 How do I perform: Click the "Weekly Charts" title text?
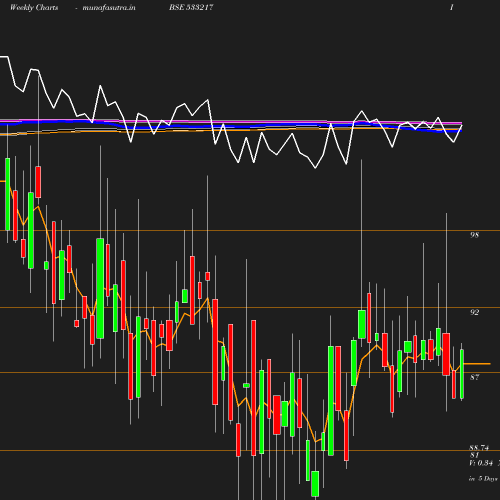coord(34,7)
